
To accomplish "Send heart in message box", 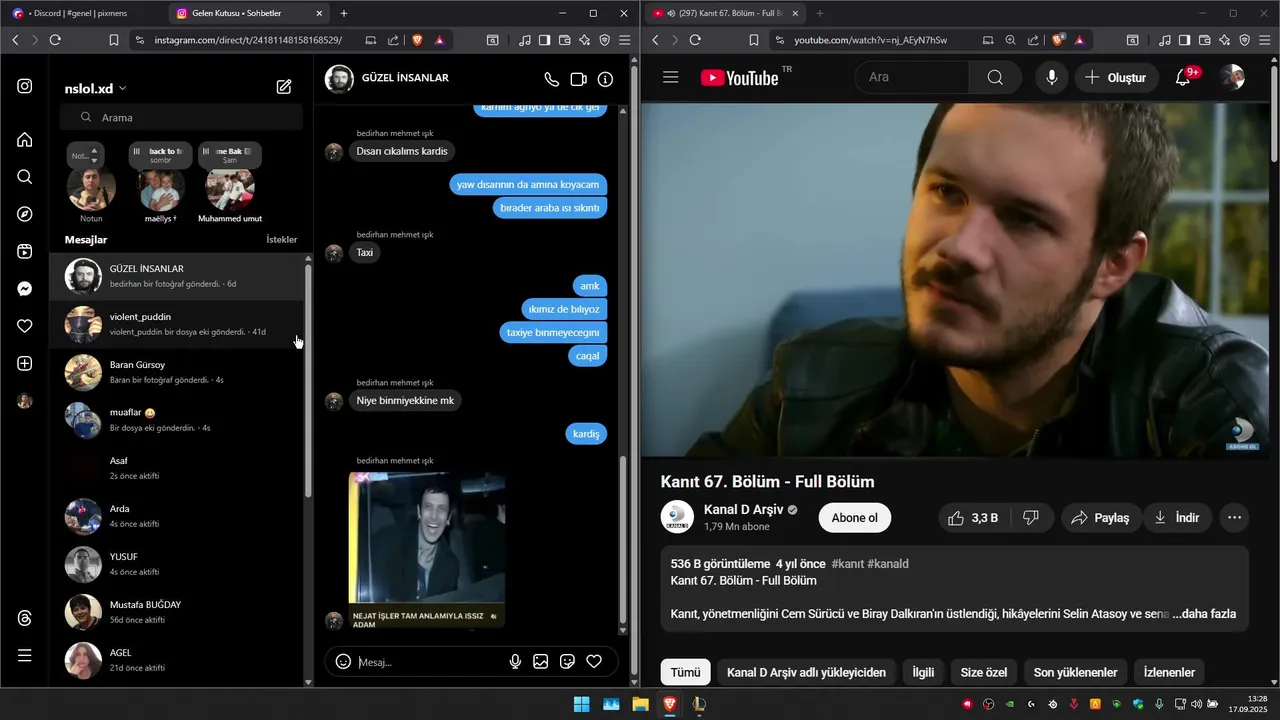I will tap(594, 661).
